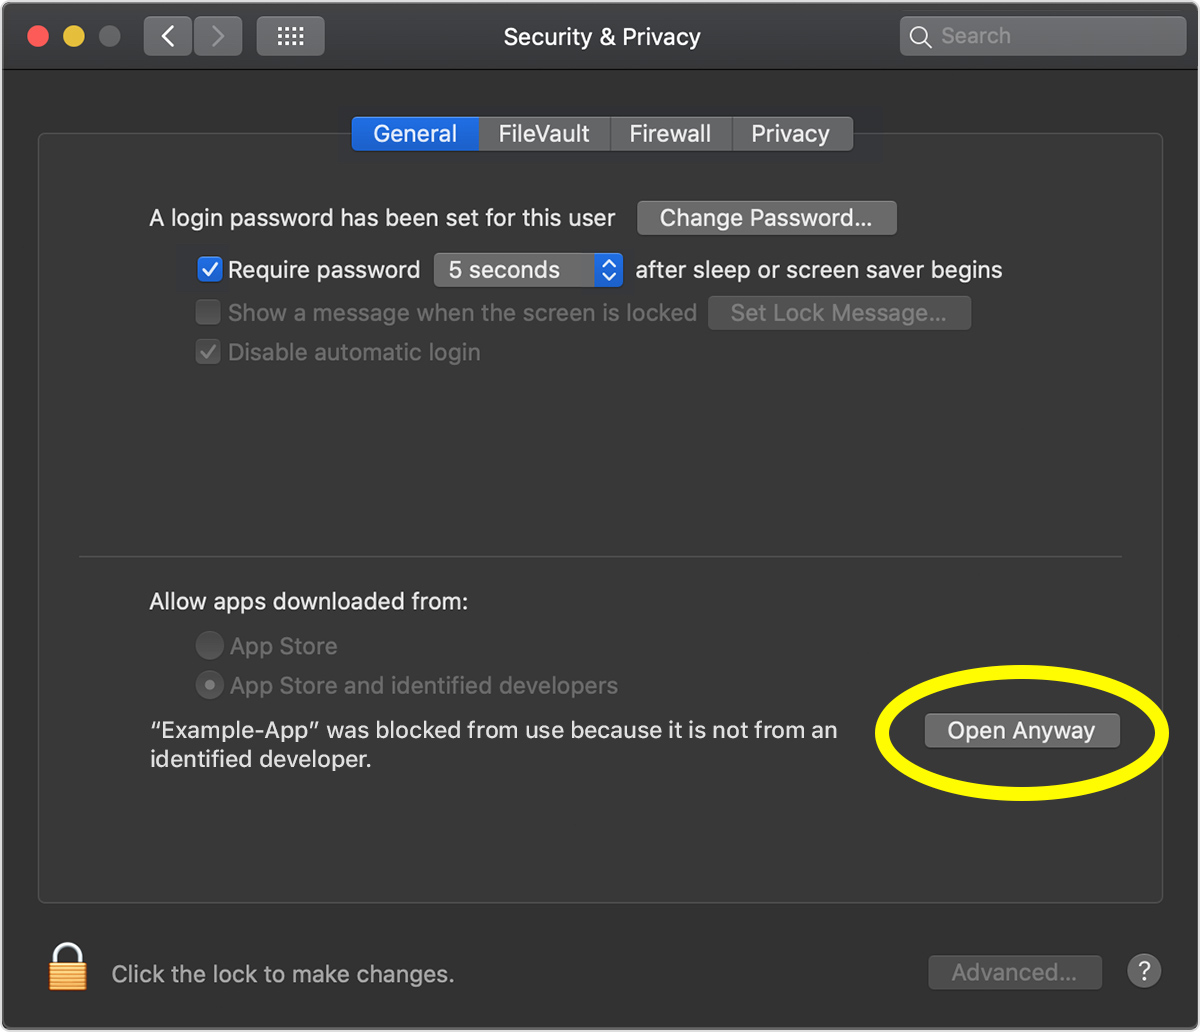Click the Advanced button
1200x1032 pixels.
(1014, 972)
